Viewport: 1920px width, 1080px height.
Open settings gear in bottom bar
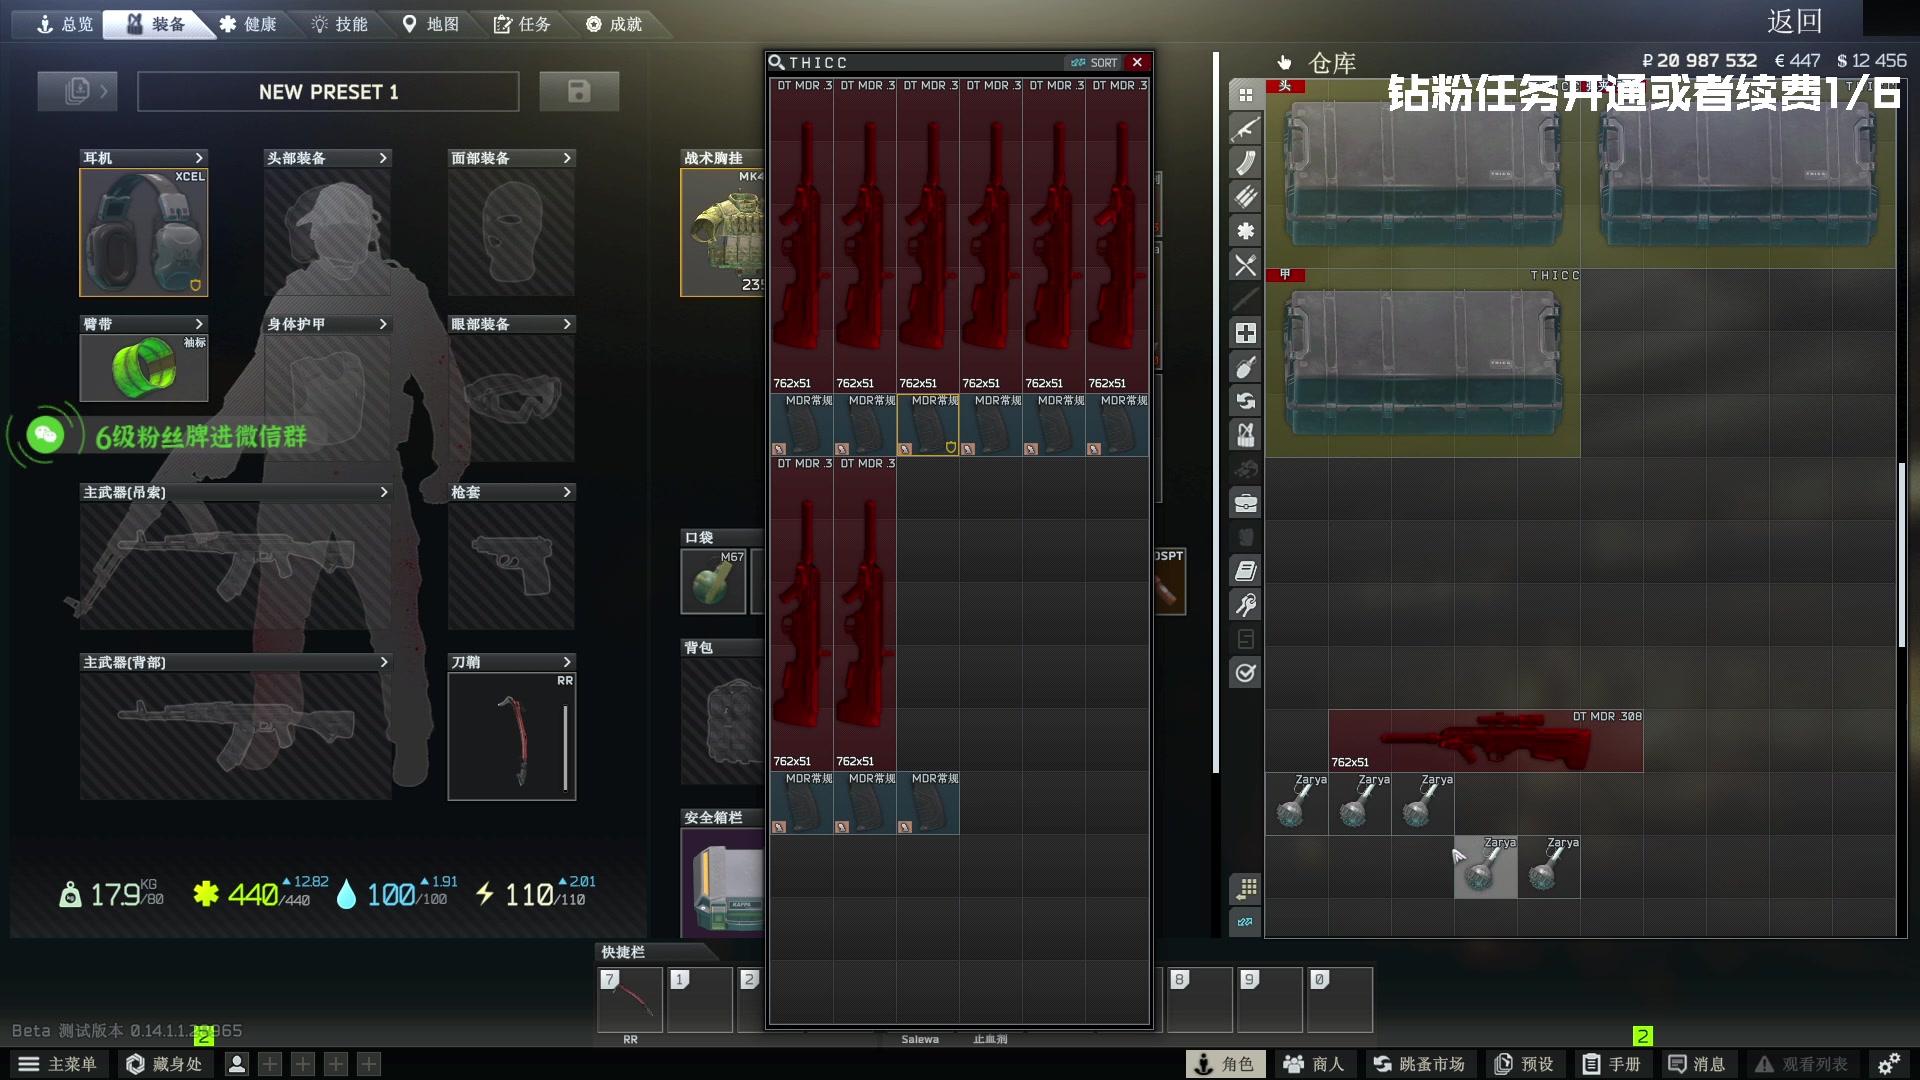tap(1888, 1064)
